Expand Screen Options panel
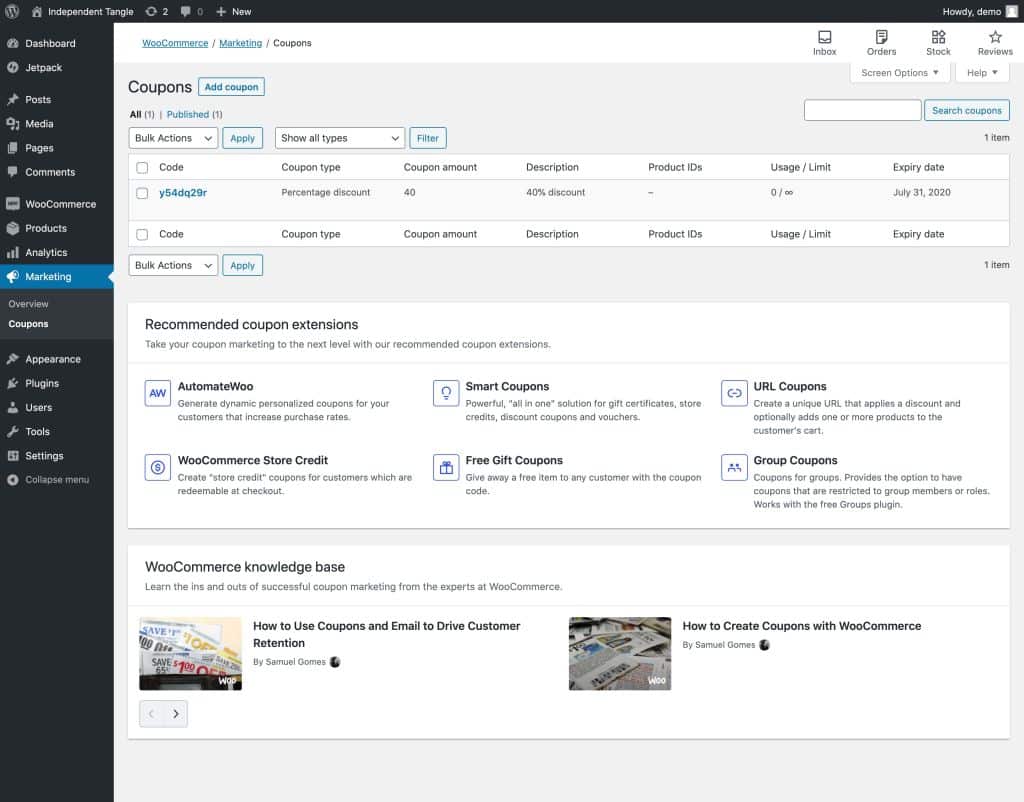1024x802 pixels. [x=899, y=72]
